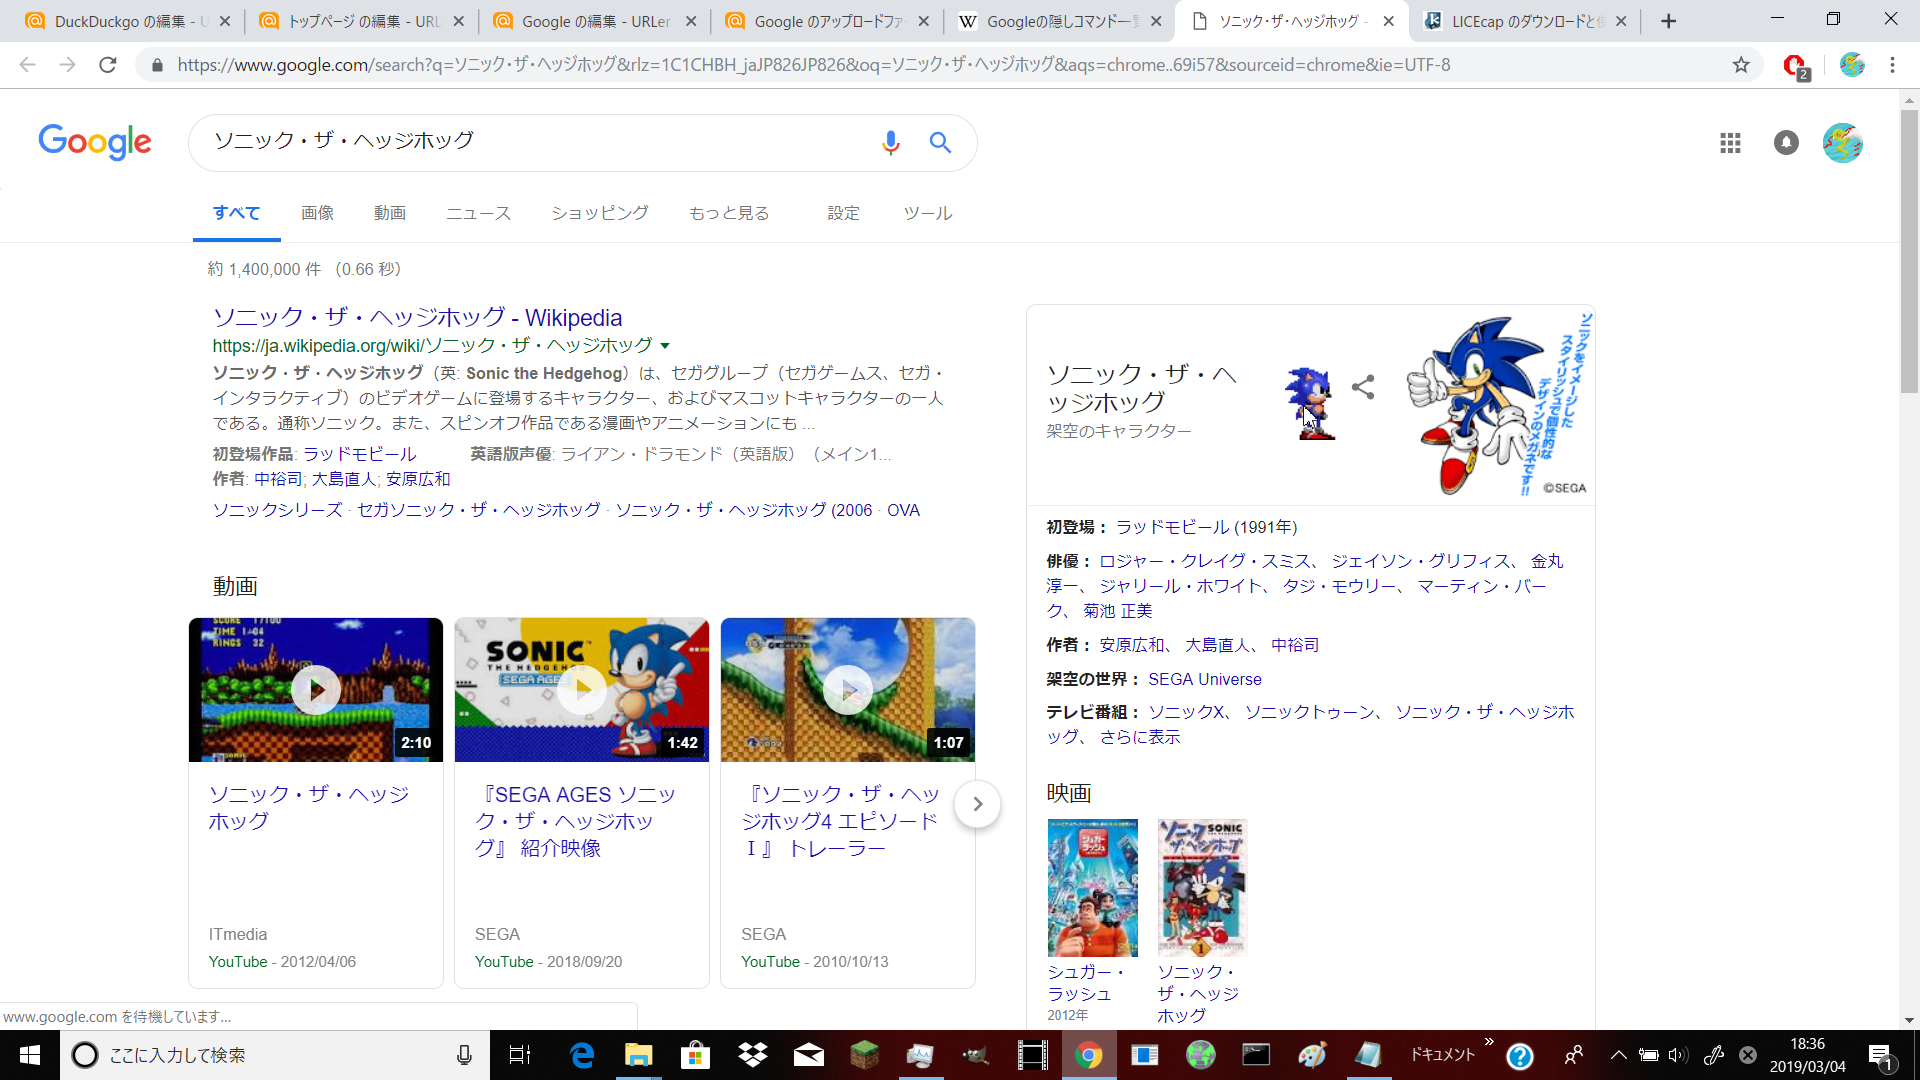Open ソニックX link in knowledge panel
This screenshot has width=1920, height=1080.
[1186, 712]
